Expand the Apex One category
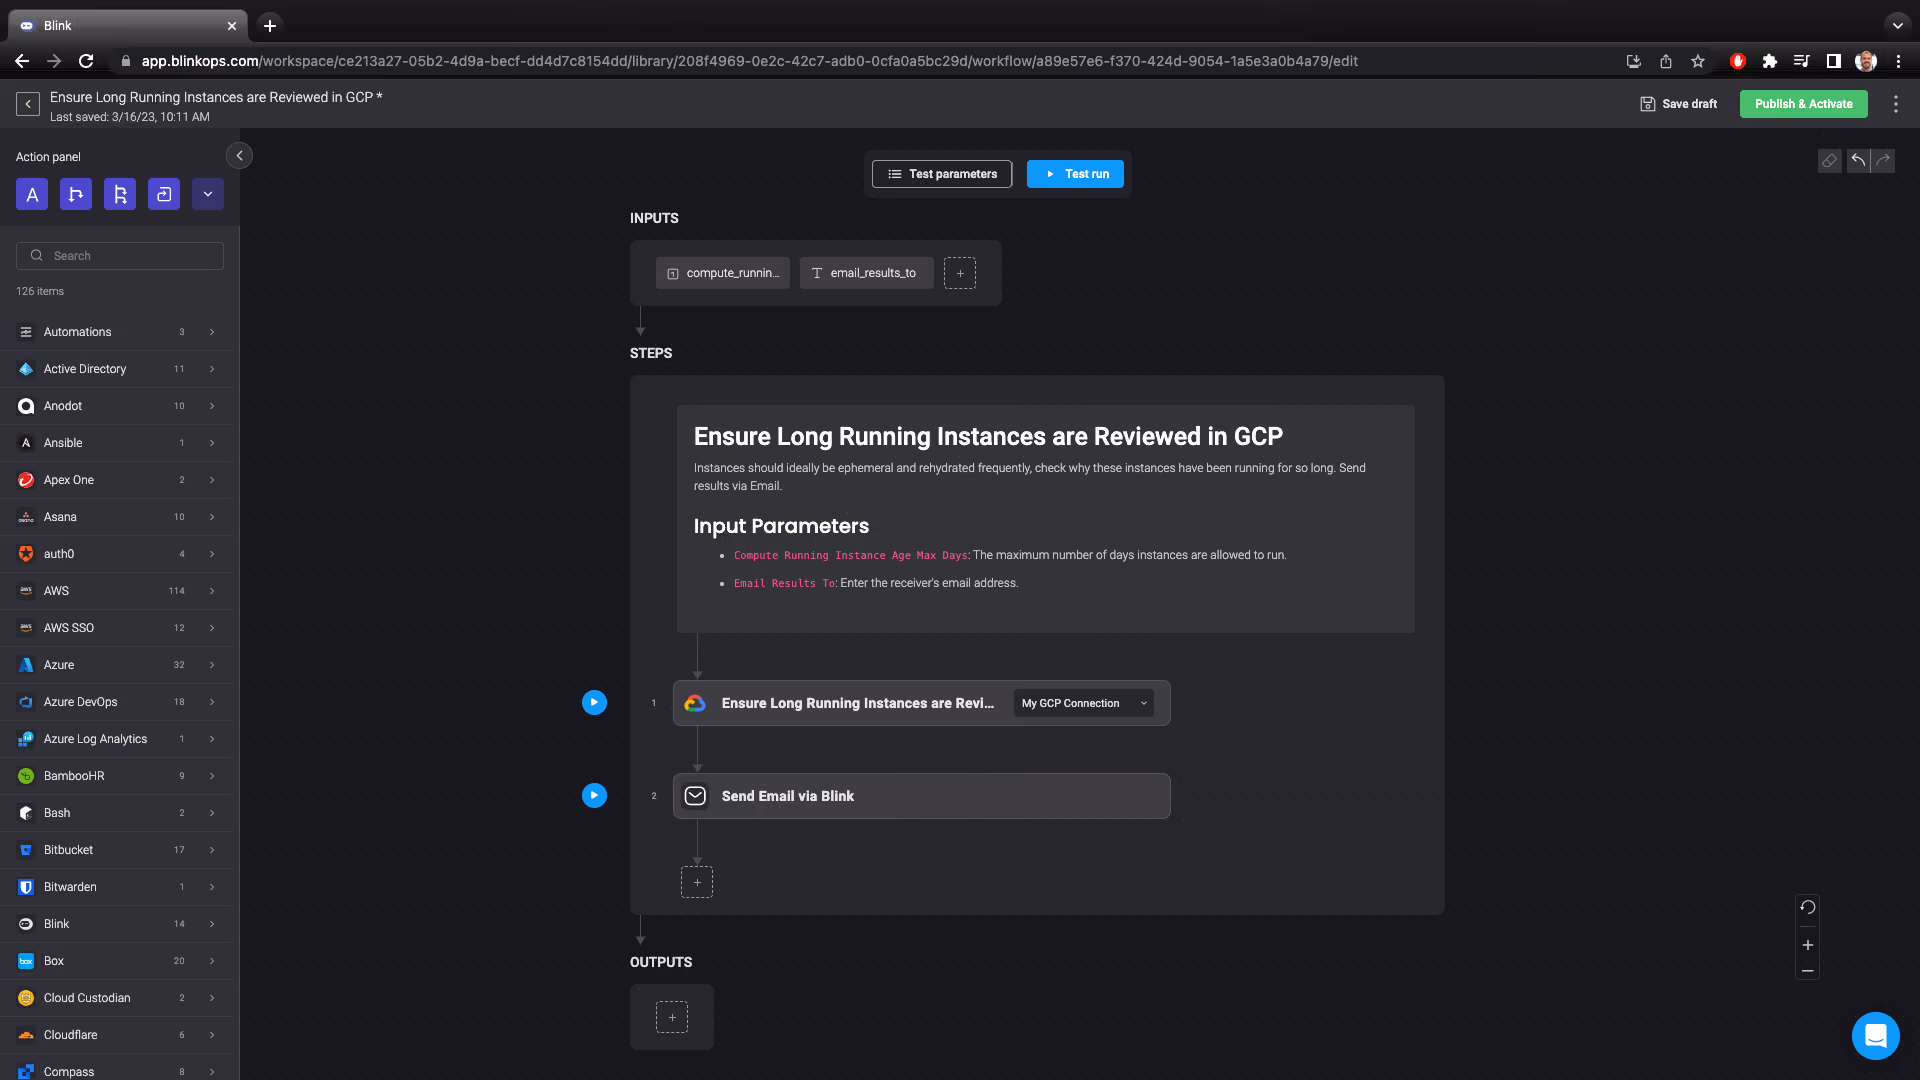This screenshot has width=1920, height=1080. (x=116, y=480)
